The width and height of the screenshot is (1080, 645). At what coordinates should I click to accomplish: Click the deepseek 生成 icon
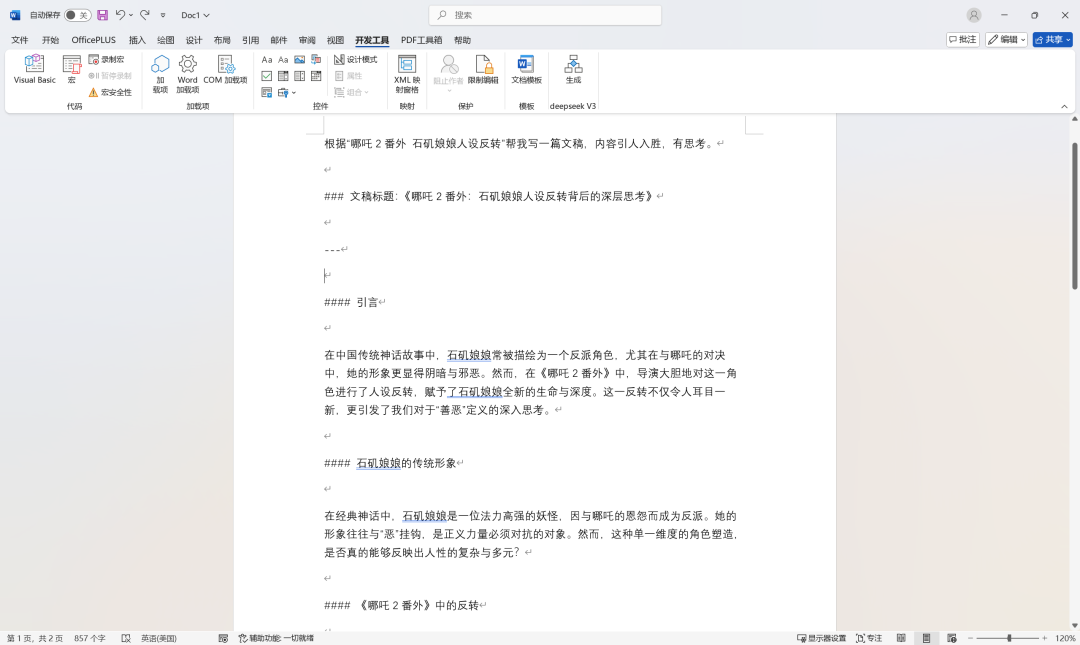click(573, 69)
